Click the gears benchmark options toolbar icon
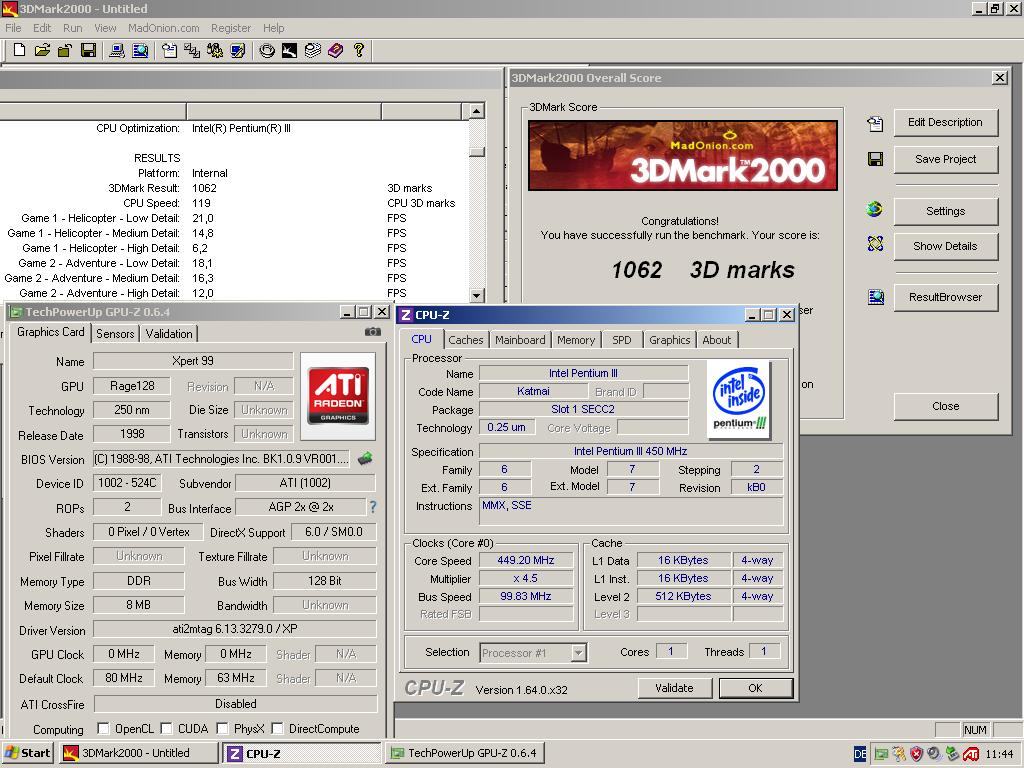 coord(215,50)
